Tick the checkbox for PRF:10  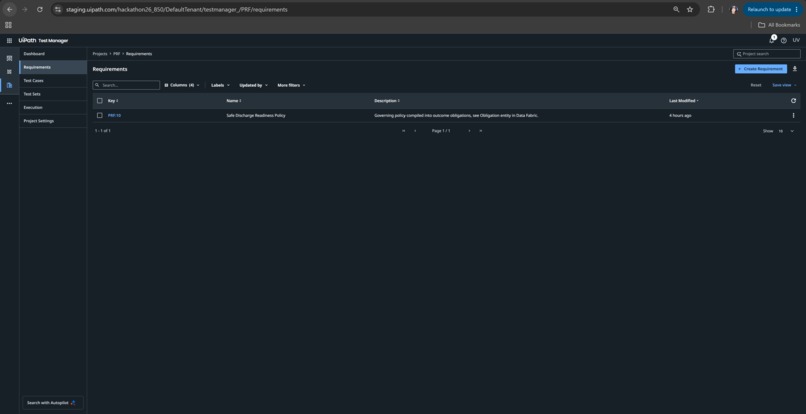(100, 115)
